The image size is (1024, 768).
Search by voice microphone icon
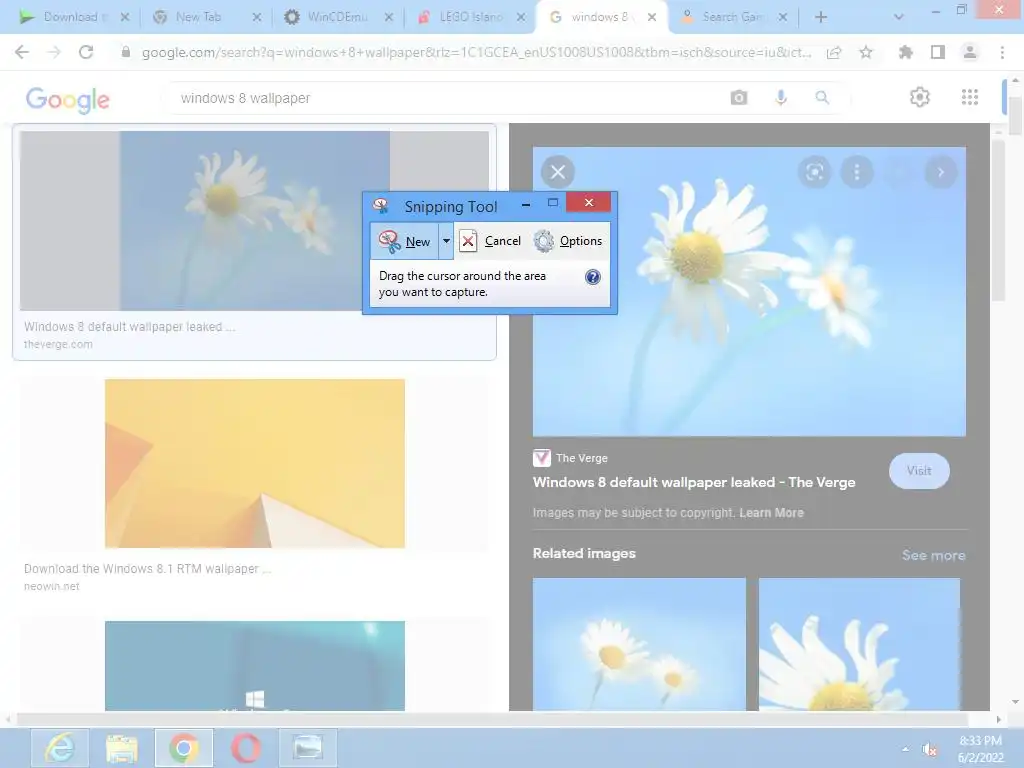pyautogui.click(x=780, y=98)
